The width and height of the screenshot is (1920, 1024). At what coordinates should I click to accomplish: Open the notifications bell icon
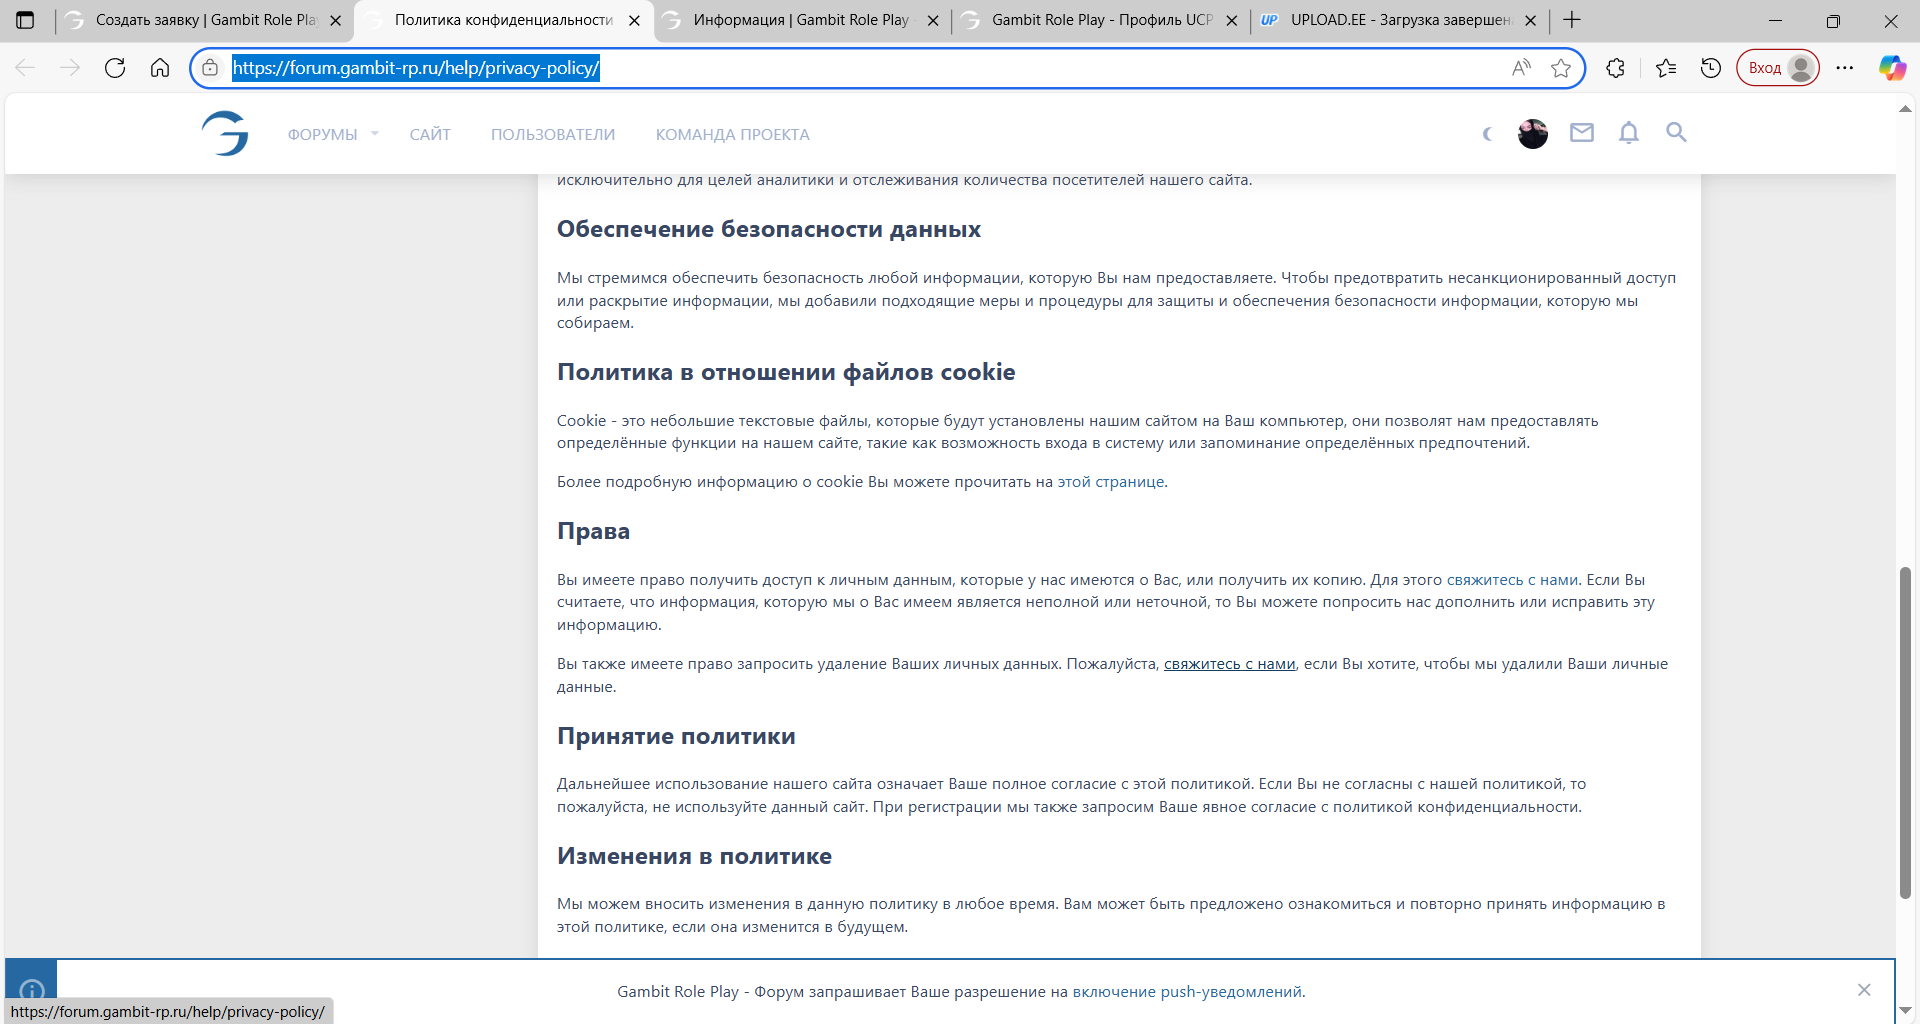pos(1629,132)
